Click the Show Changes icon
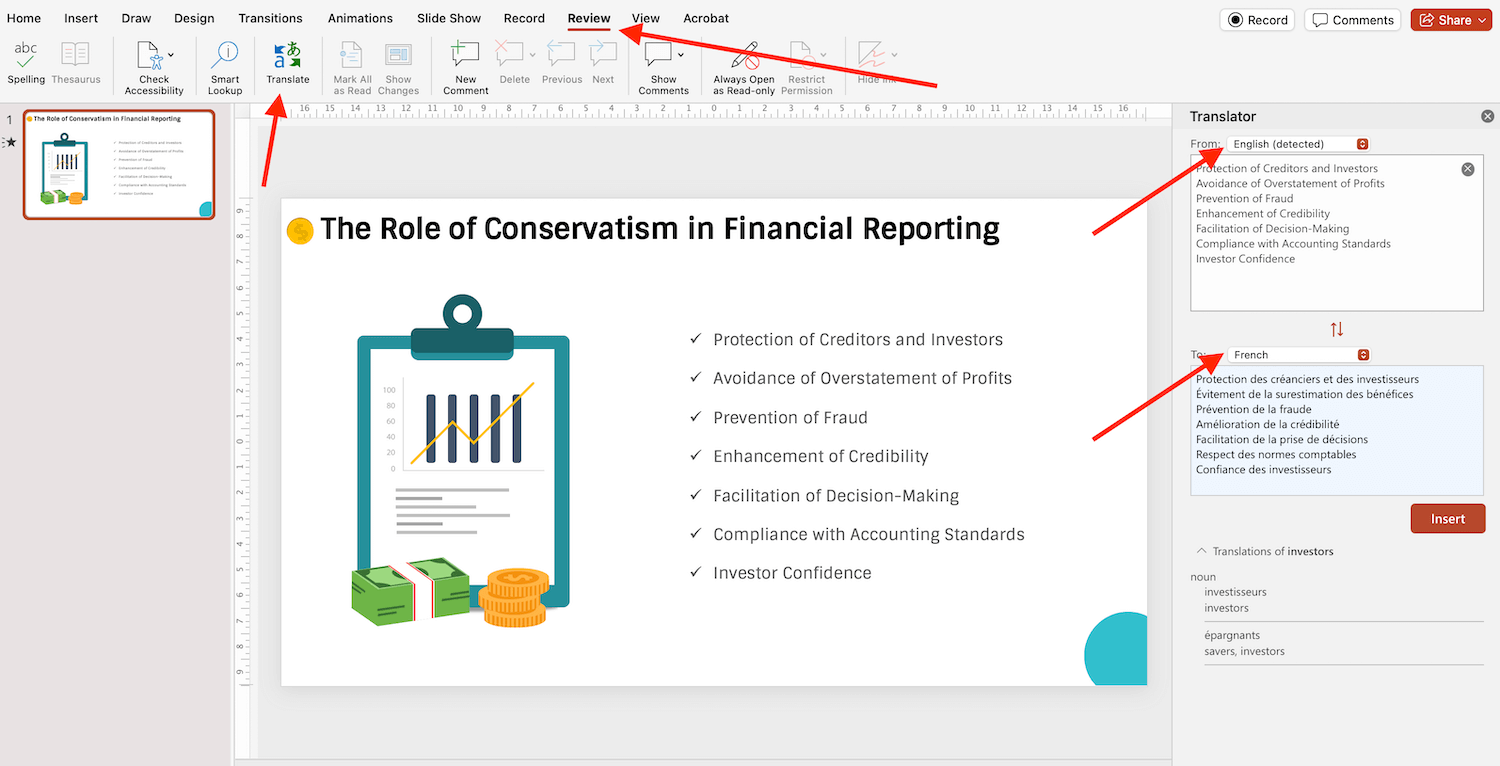Viewport: 1500px width, 766px height. tap(398, 55)
